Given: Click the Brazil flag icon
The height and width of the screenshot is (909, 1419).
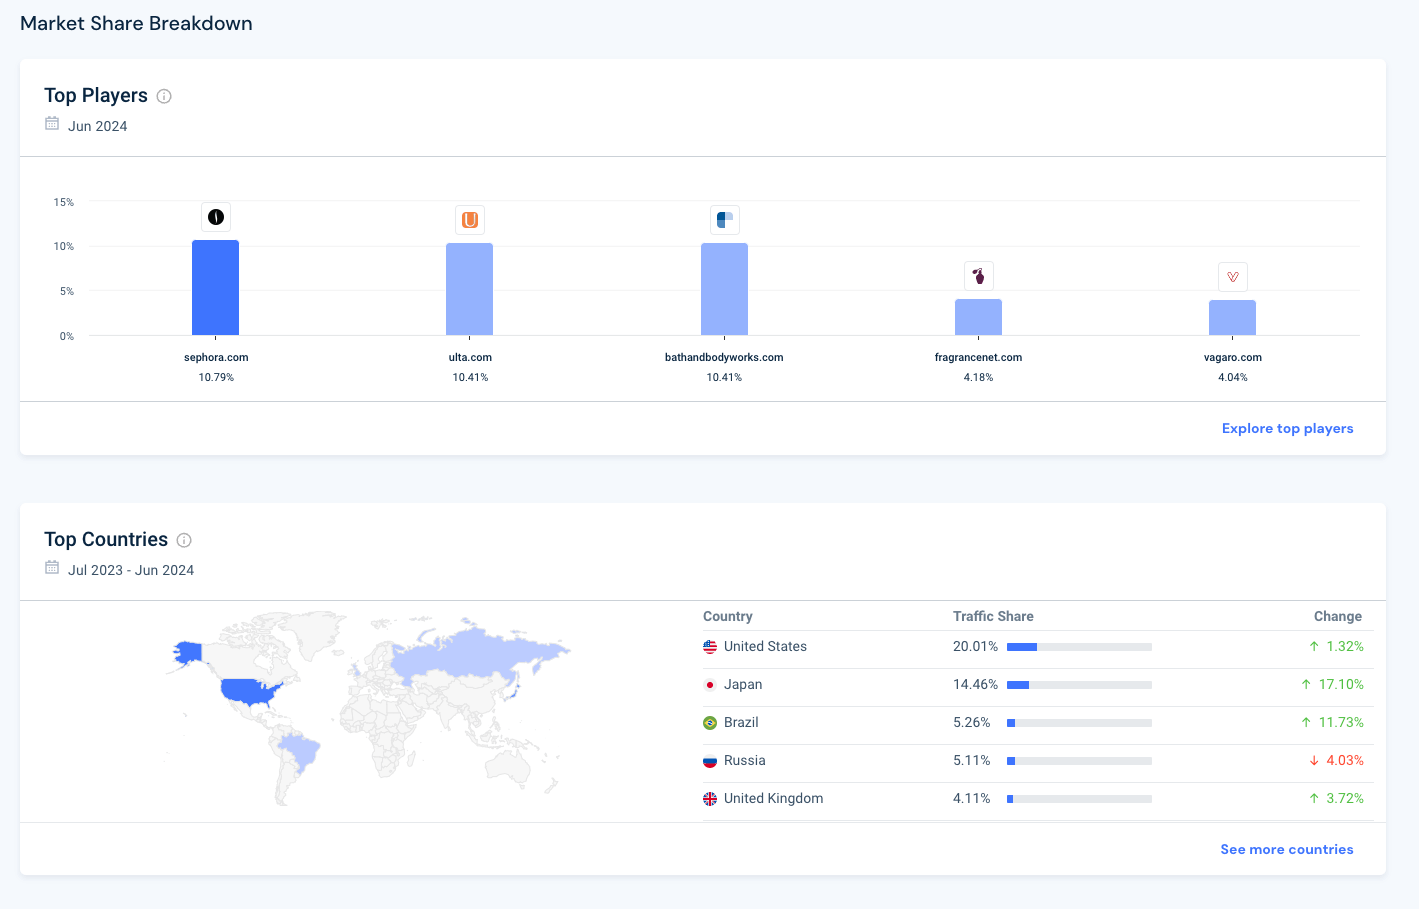Looking at the screenshot, I should (710, 723).
